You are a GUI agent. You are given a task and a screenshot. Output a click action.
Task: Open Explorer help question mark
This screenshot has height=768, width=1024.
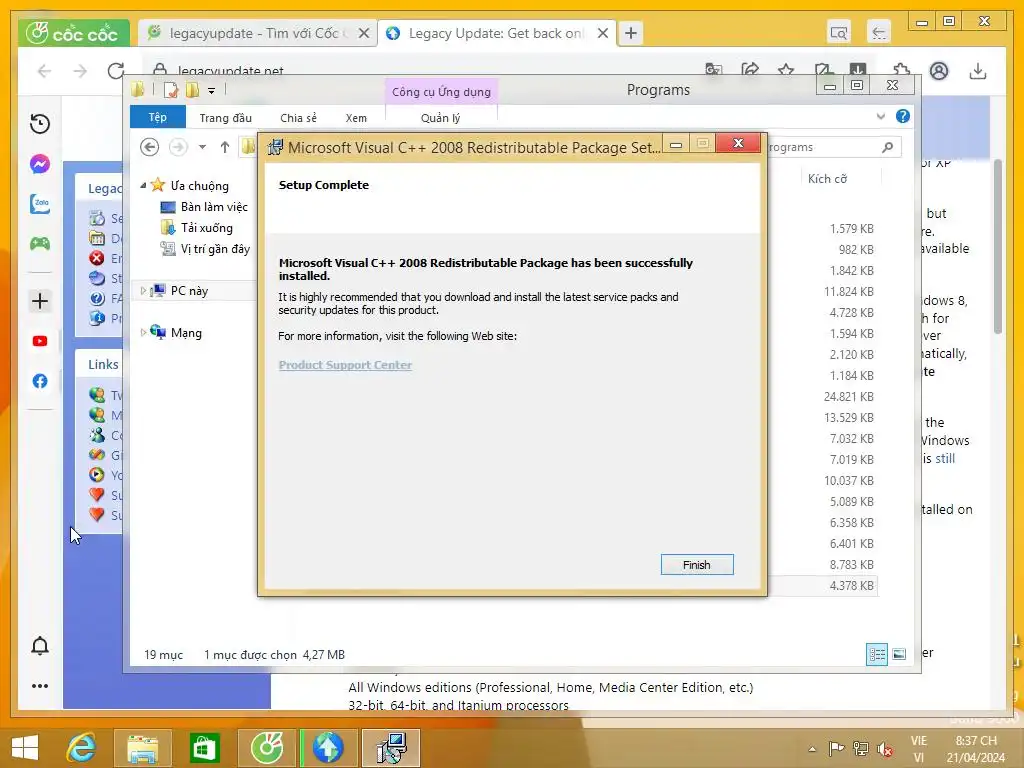click(903, 116)
